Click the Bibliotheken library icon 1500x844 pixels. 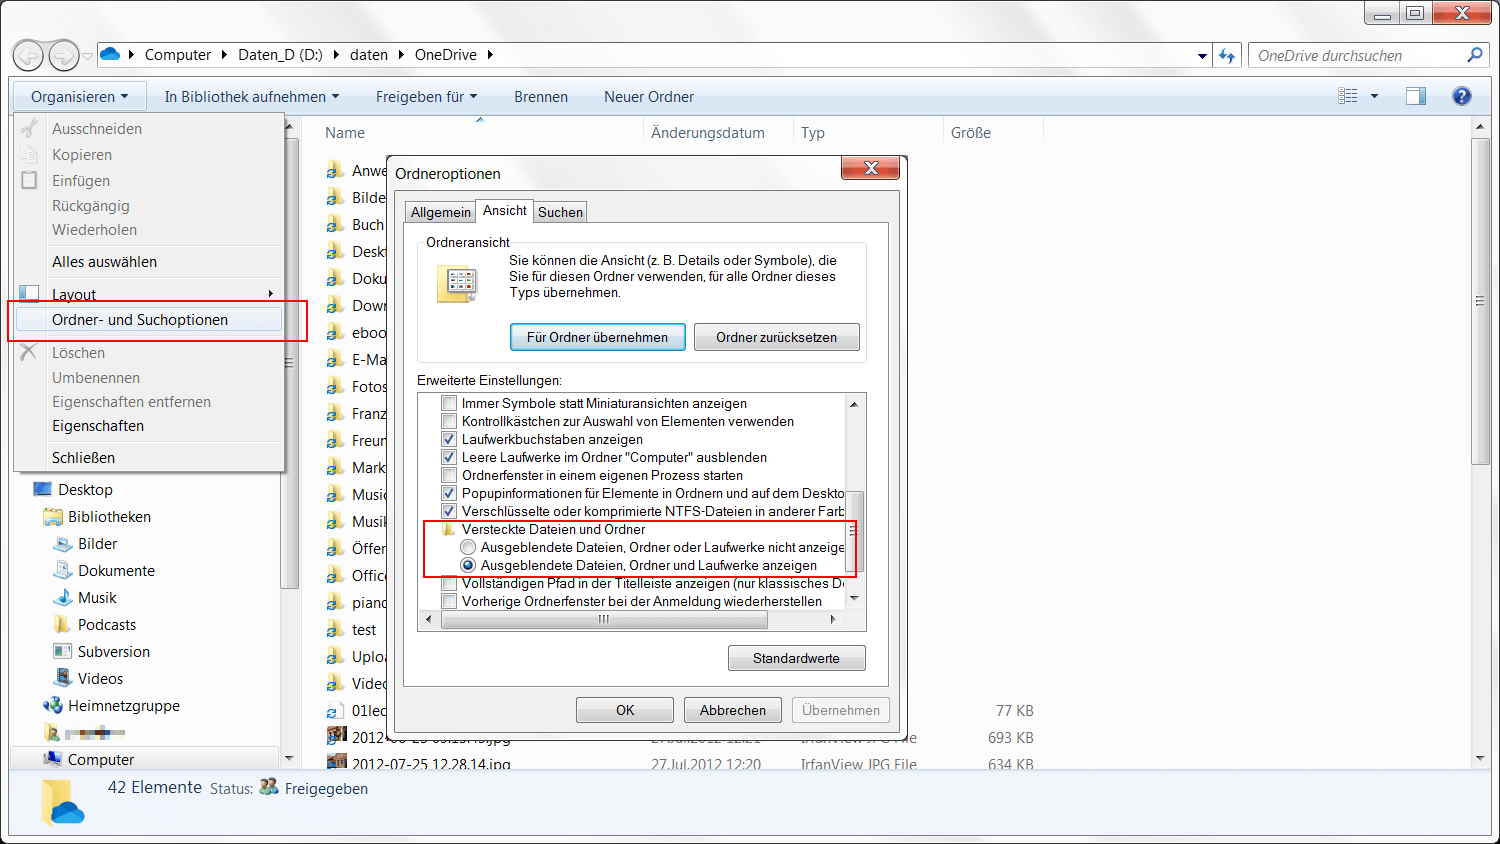click(53, 516)
